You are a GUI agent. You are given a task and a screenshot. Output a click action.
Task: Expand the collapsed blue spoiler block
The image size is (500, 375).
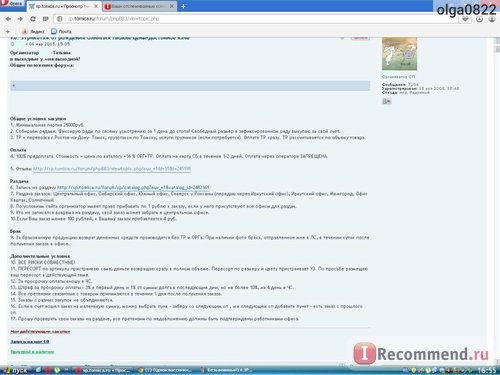point(190,86)
